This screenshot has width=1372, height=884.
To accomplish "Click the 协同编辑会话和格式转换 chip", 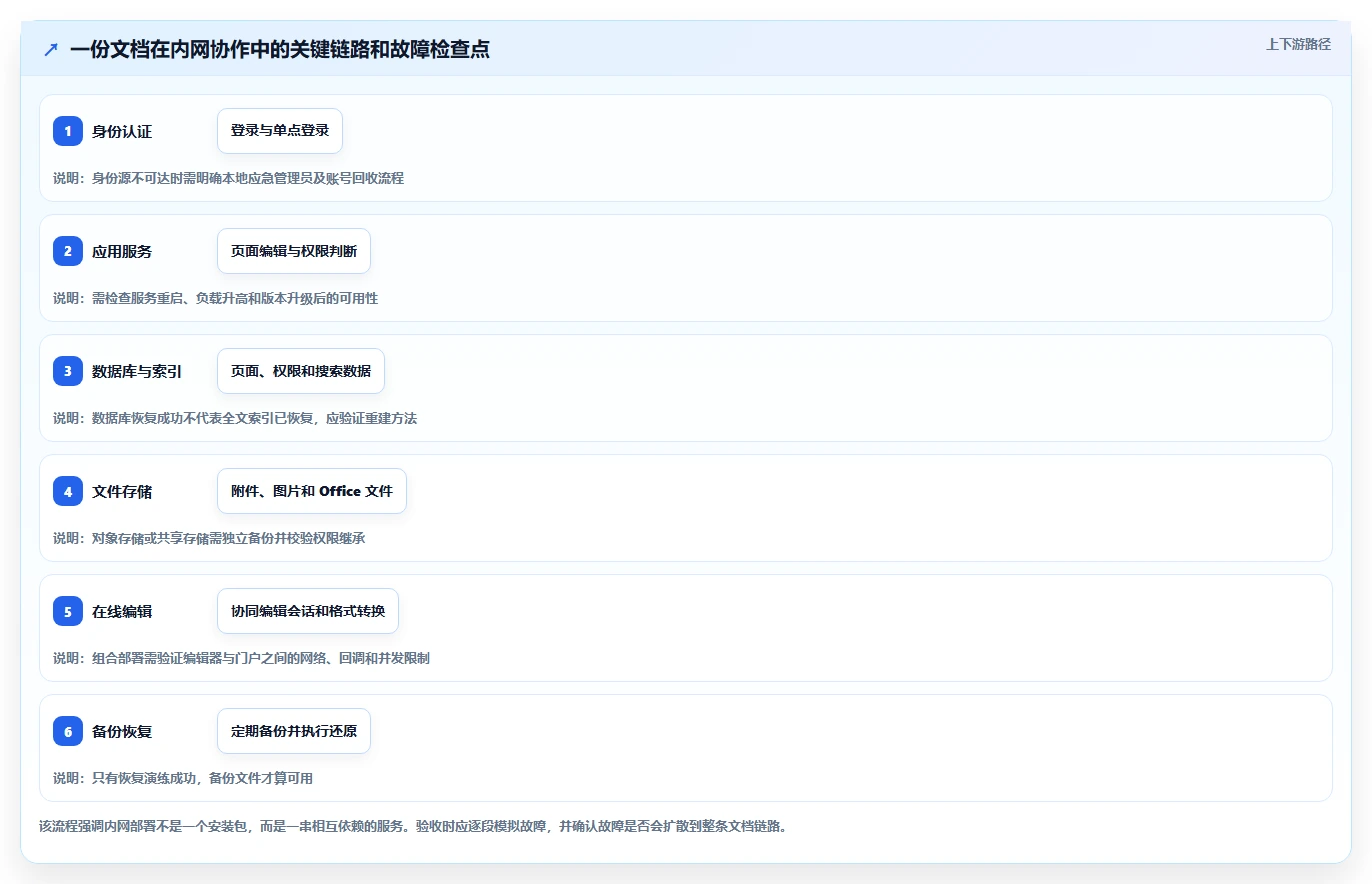I will click(x=308, y=611).
